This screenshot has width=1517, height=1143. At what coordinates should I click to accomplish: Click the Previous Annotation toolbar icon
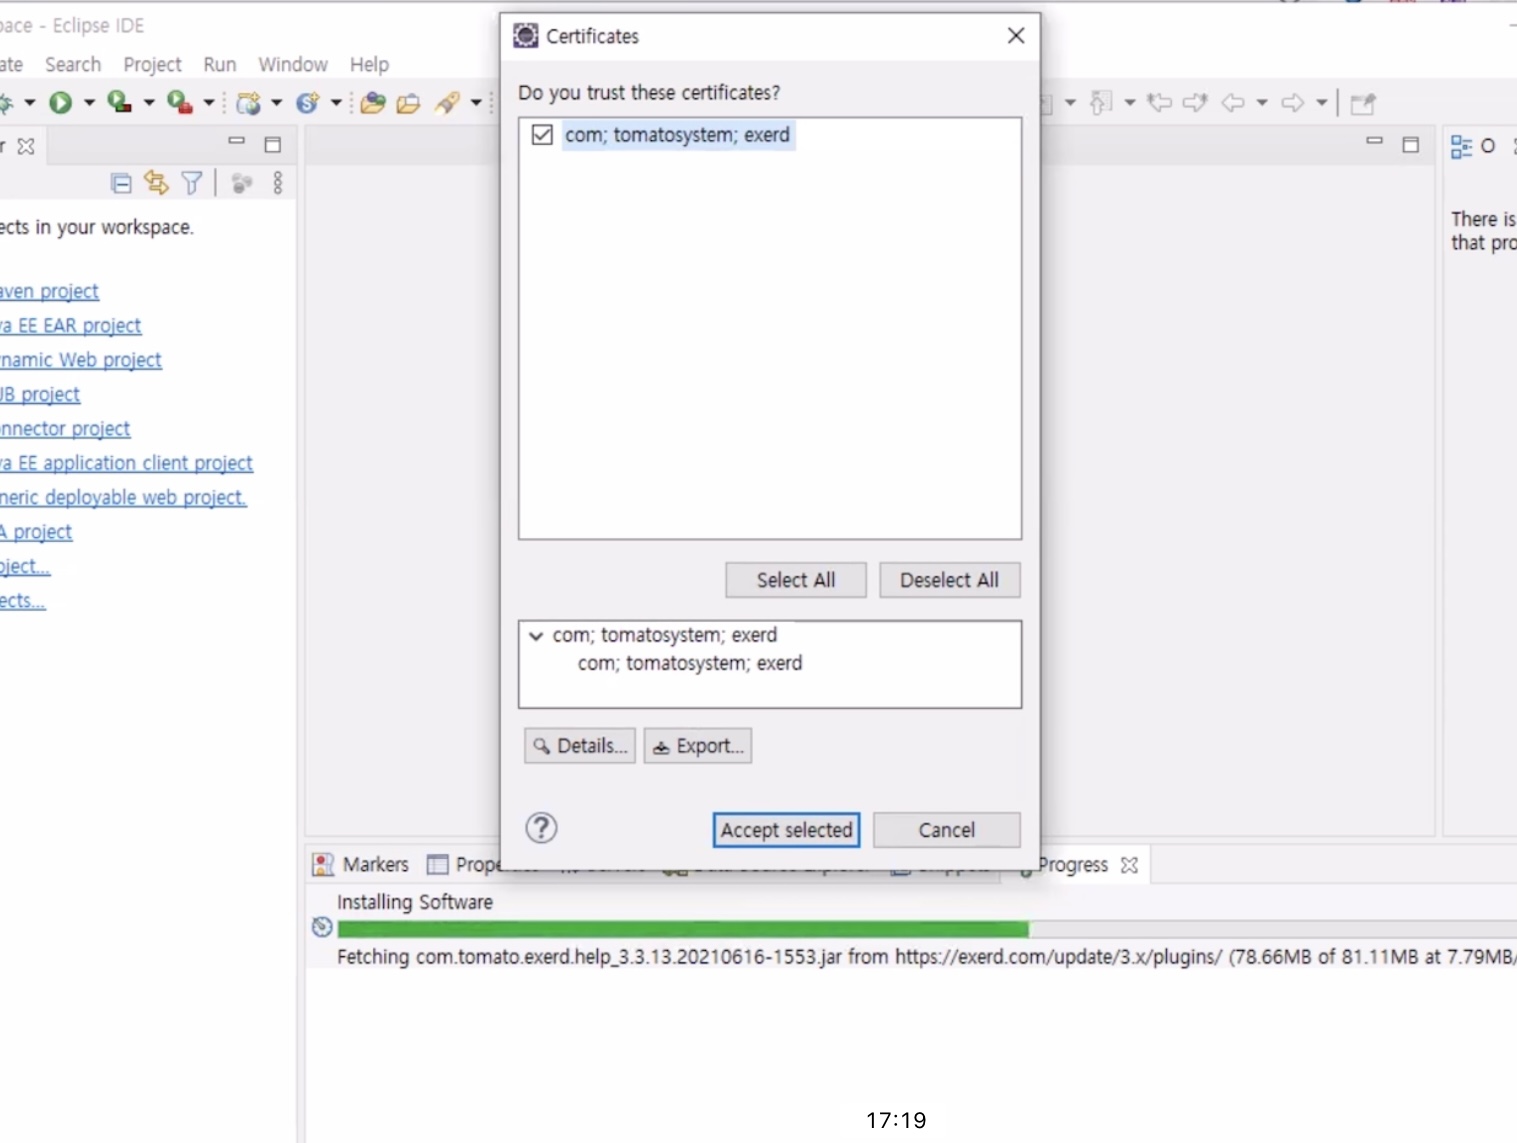pos(1101,102)
